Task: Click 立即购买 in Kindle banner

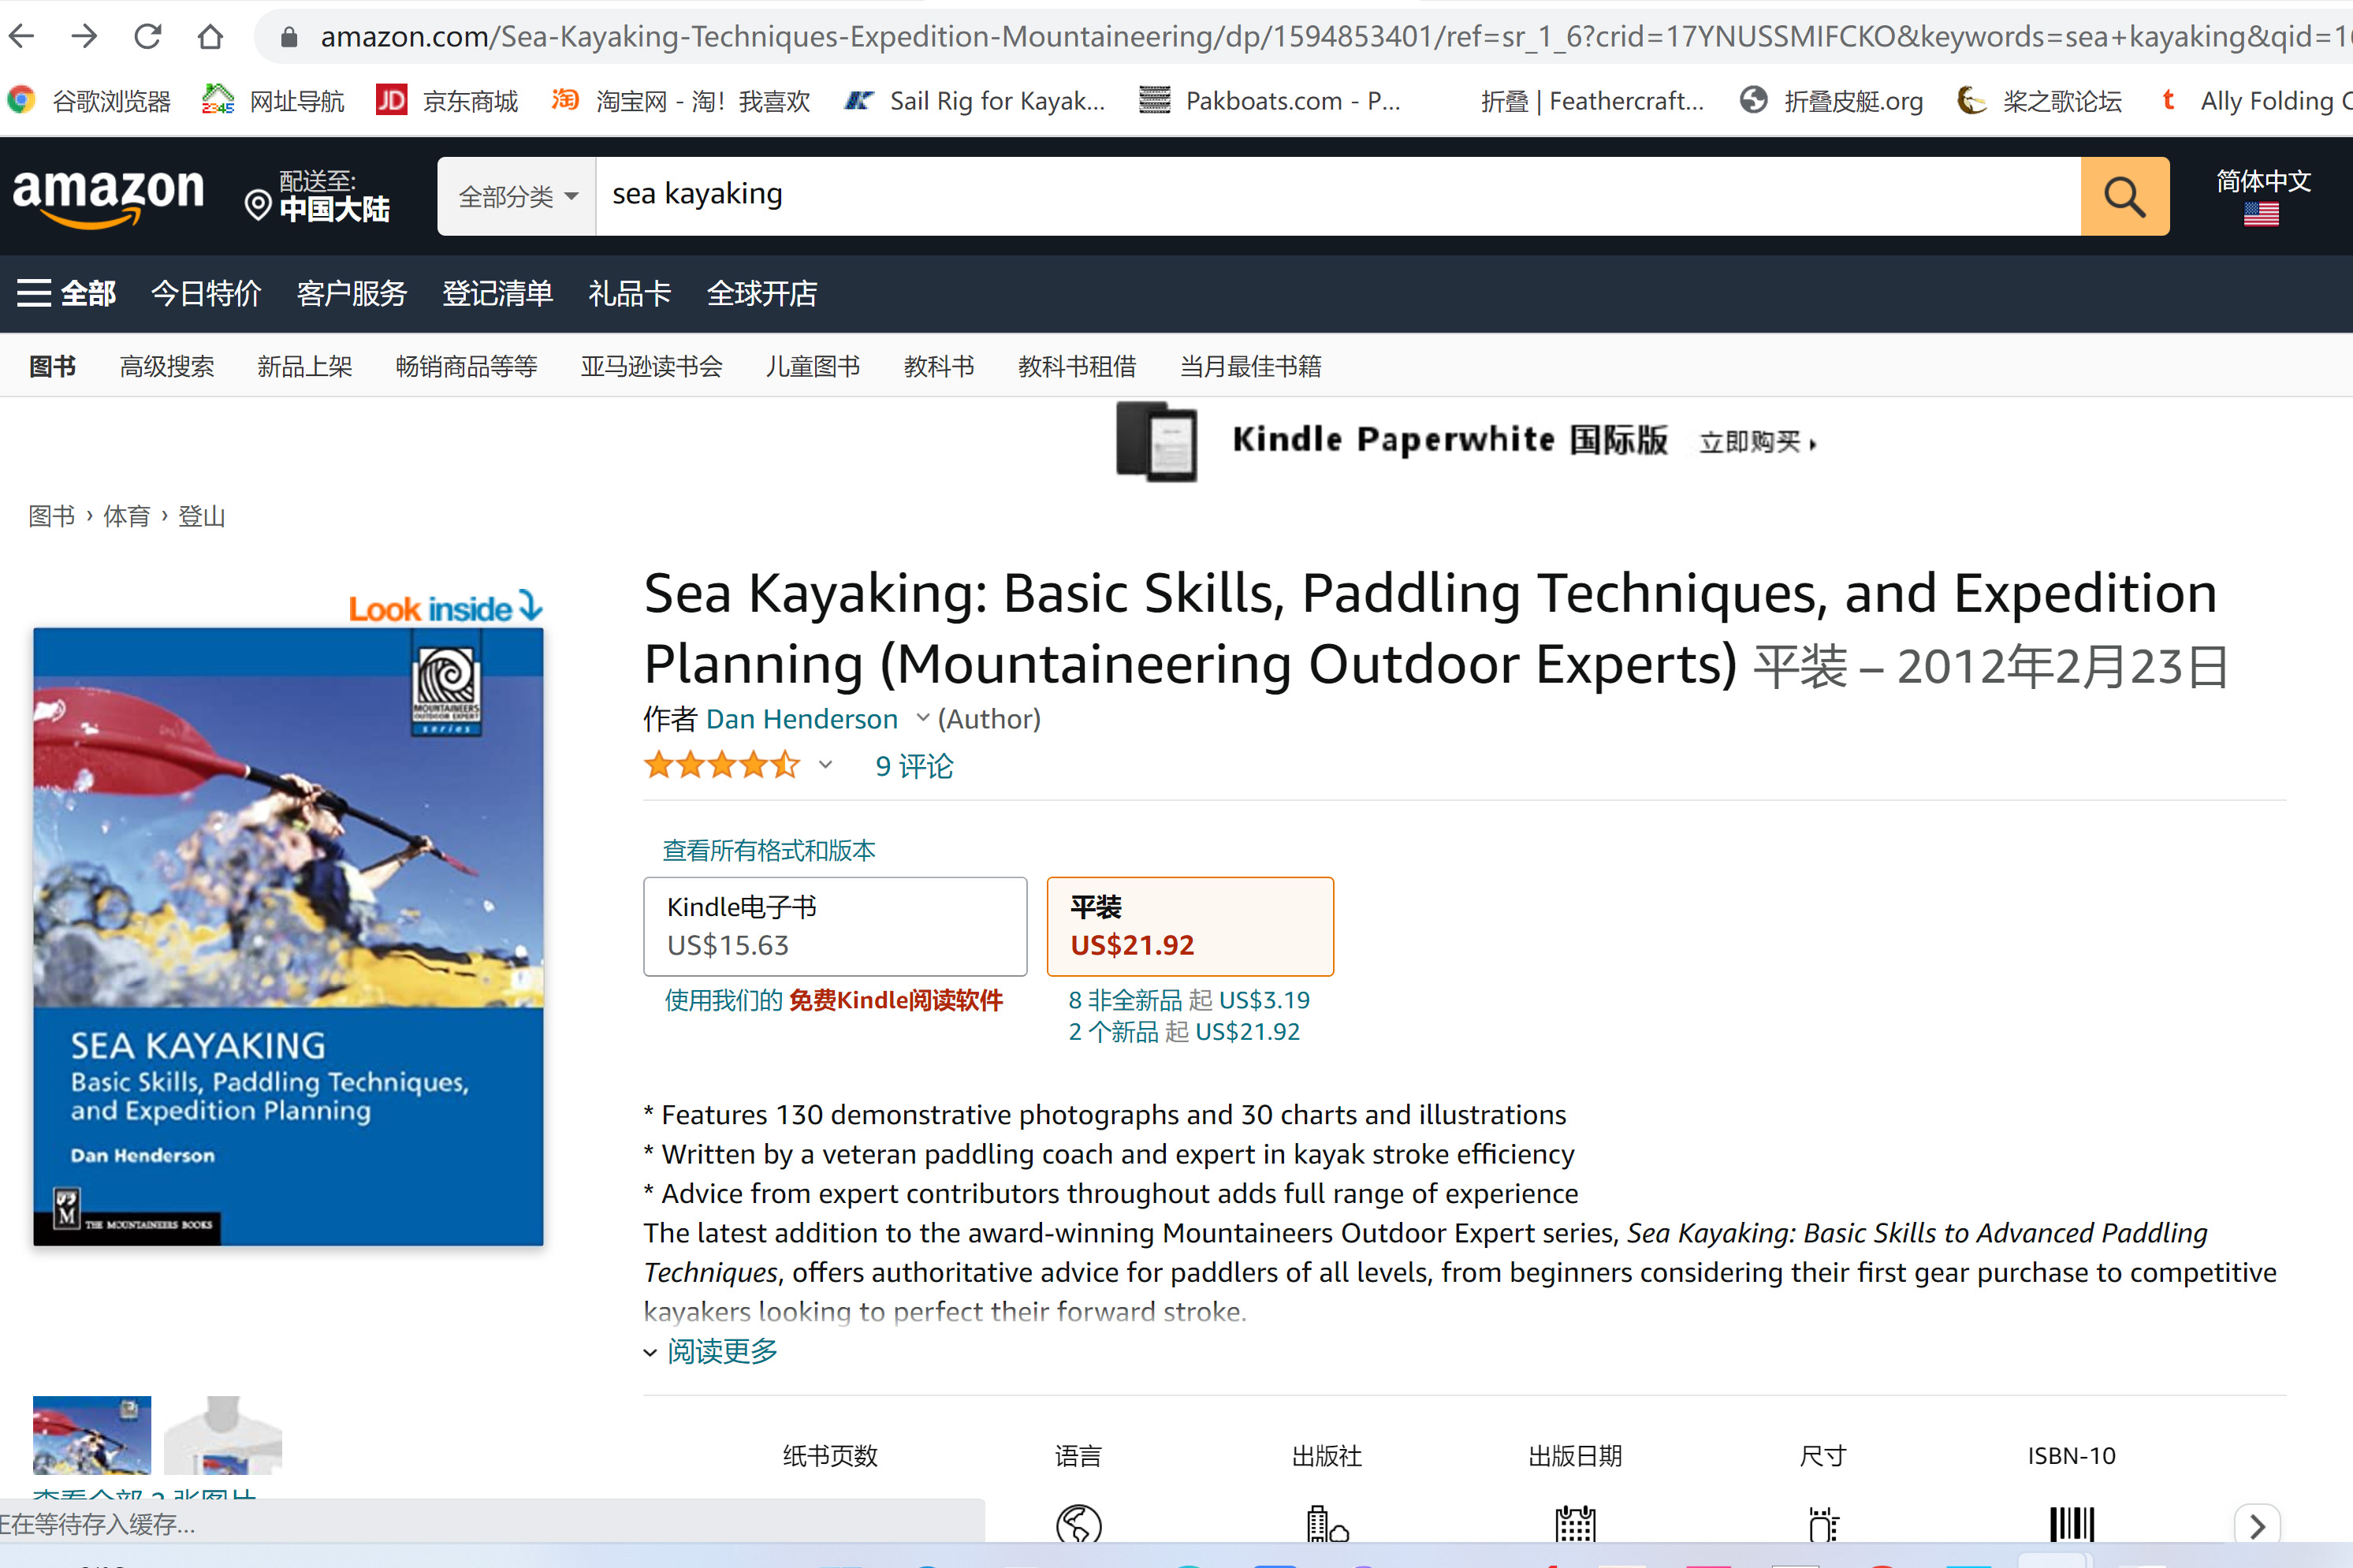Action: (x=1758, y=442)
